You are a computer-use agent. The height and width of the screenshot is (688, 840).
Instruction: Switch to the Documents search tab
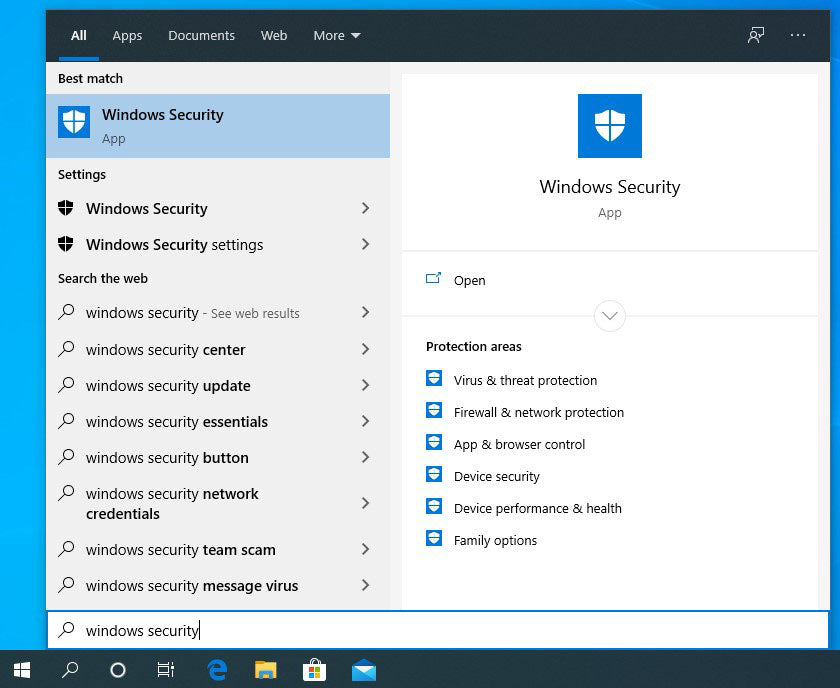[x=201, y=35]
